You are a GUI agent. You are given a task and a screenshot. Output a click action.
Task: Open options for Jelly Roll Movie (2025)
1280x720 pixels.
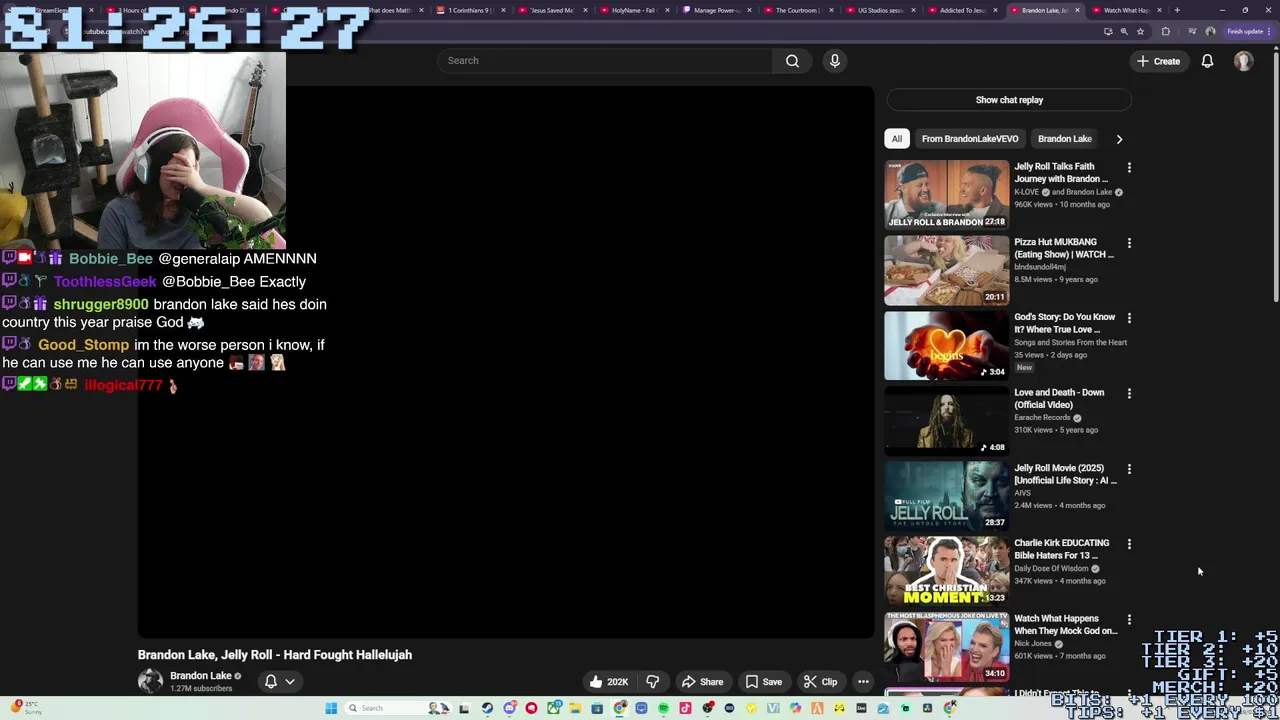point(1129,469)
